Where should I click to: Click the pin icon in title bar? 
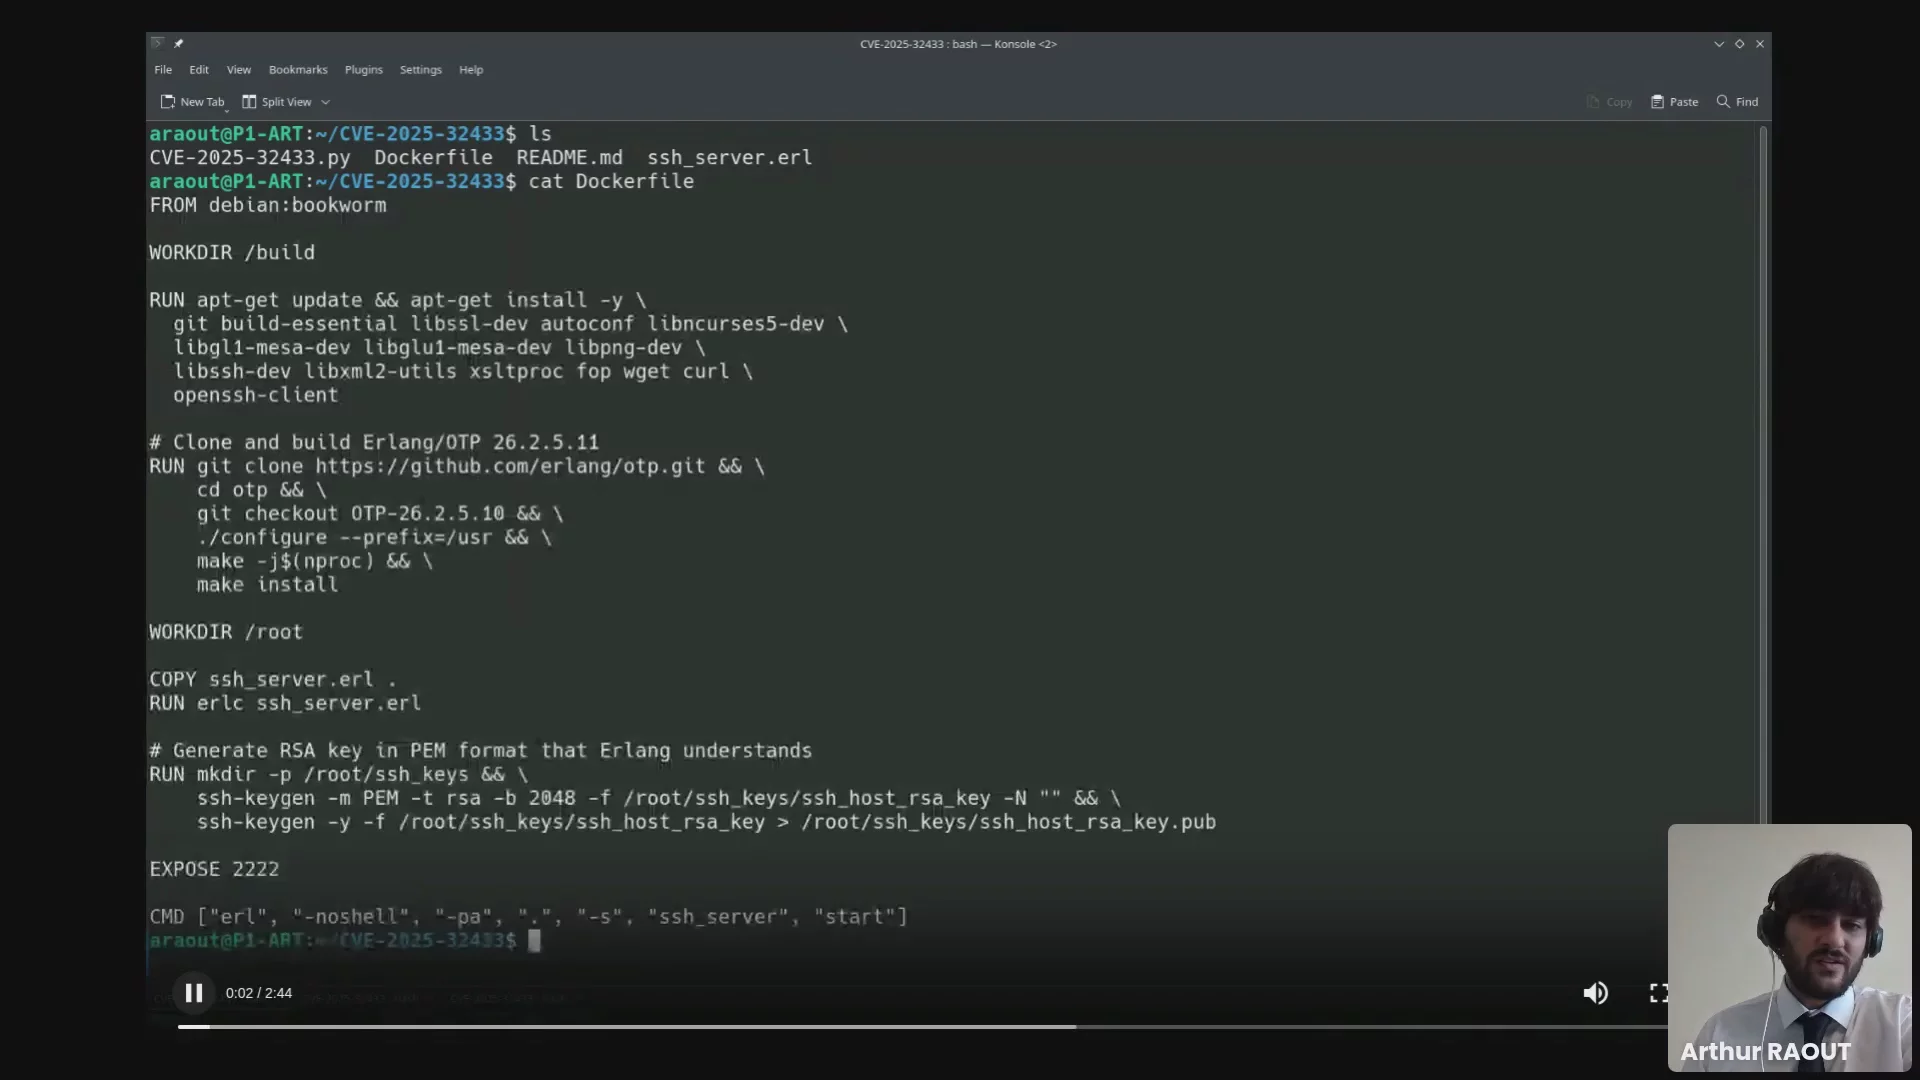[178, 44]
